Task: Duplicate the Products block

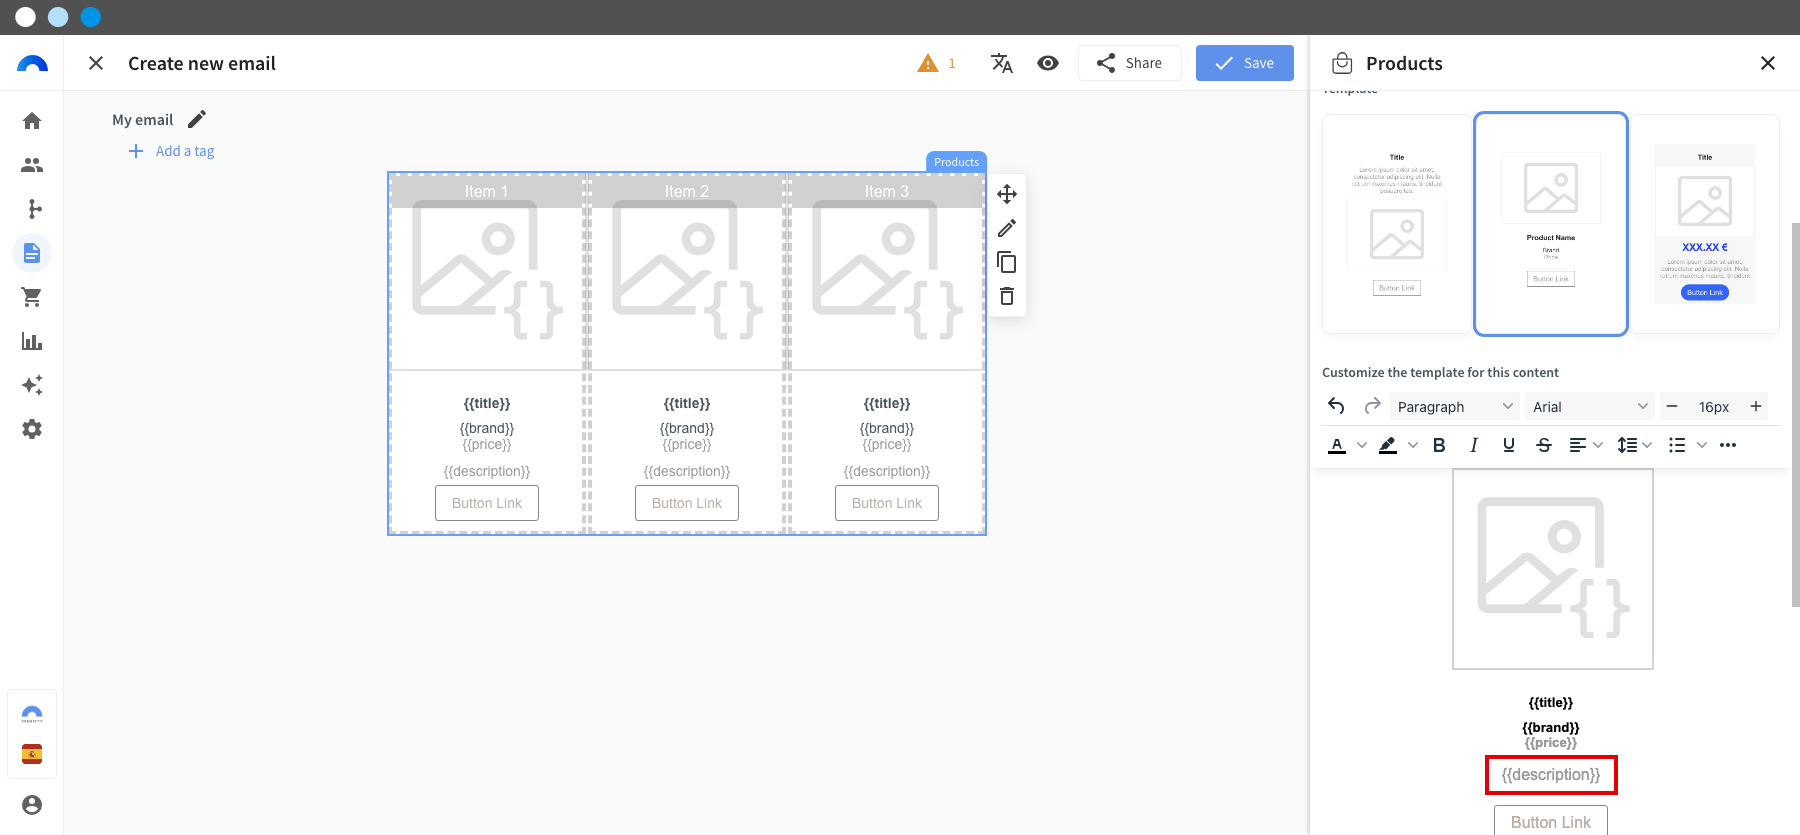Action: tap(1007, 262)
